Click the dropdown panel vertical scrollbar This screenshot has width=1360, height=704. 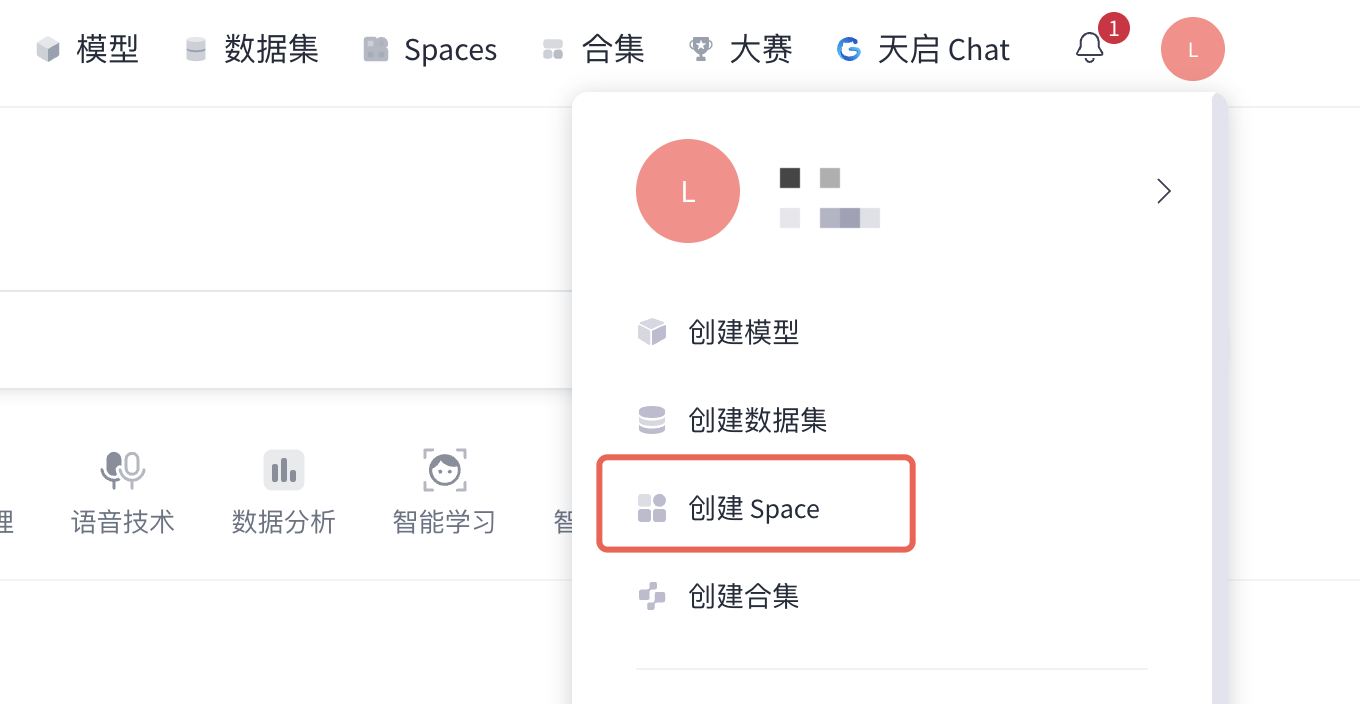(x=1219, y=400)
